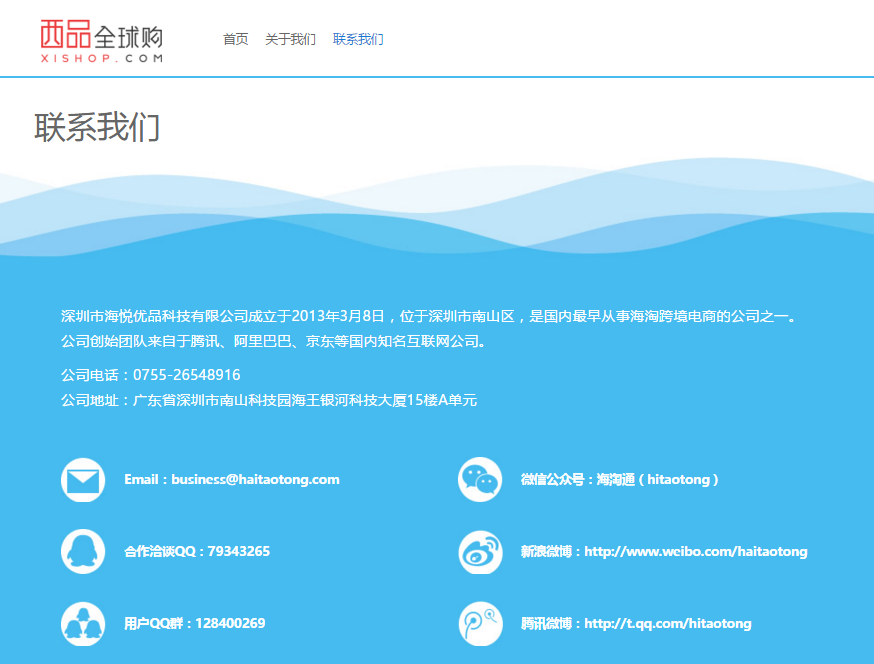
Task: Click the Sina Weibo icon
Action: tap(480, 551)
